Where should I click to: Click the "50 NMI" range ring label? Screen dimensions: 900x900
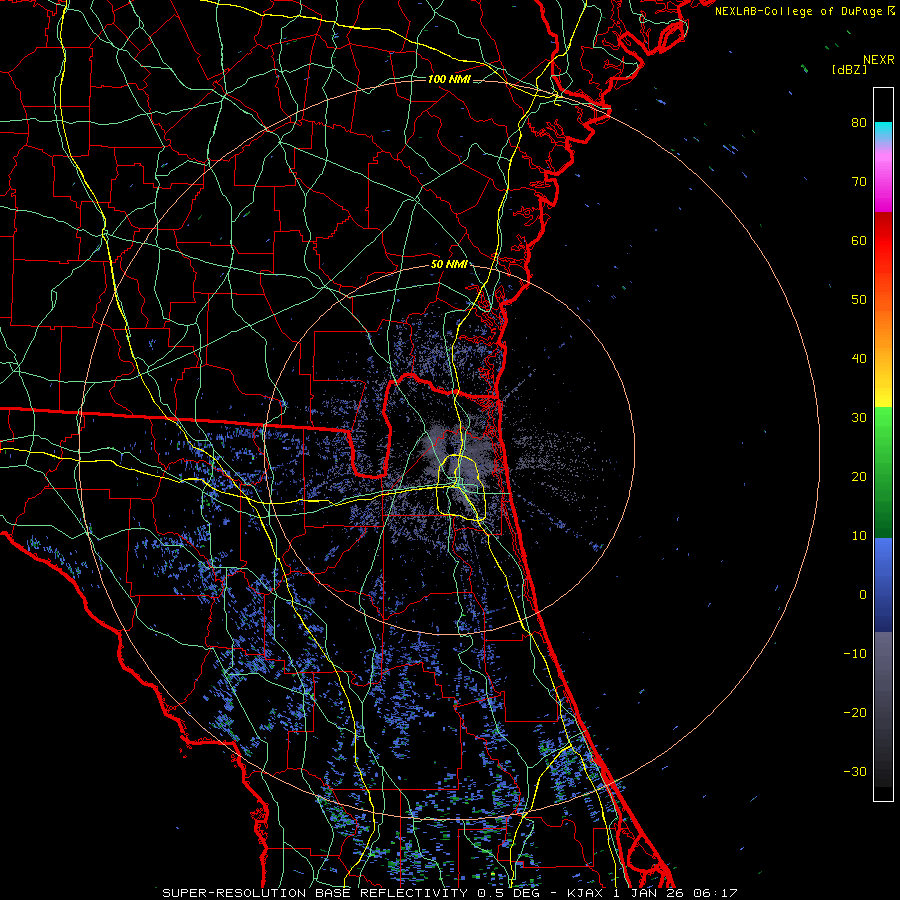[449, 265]
